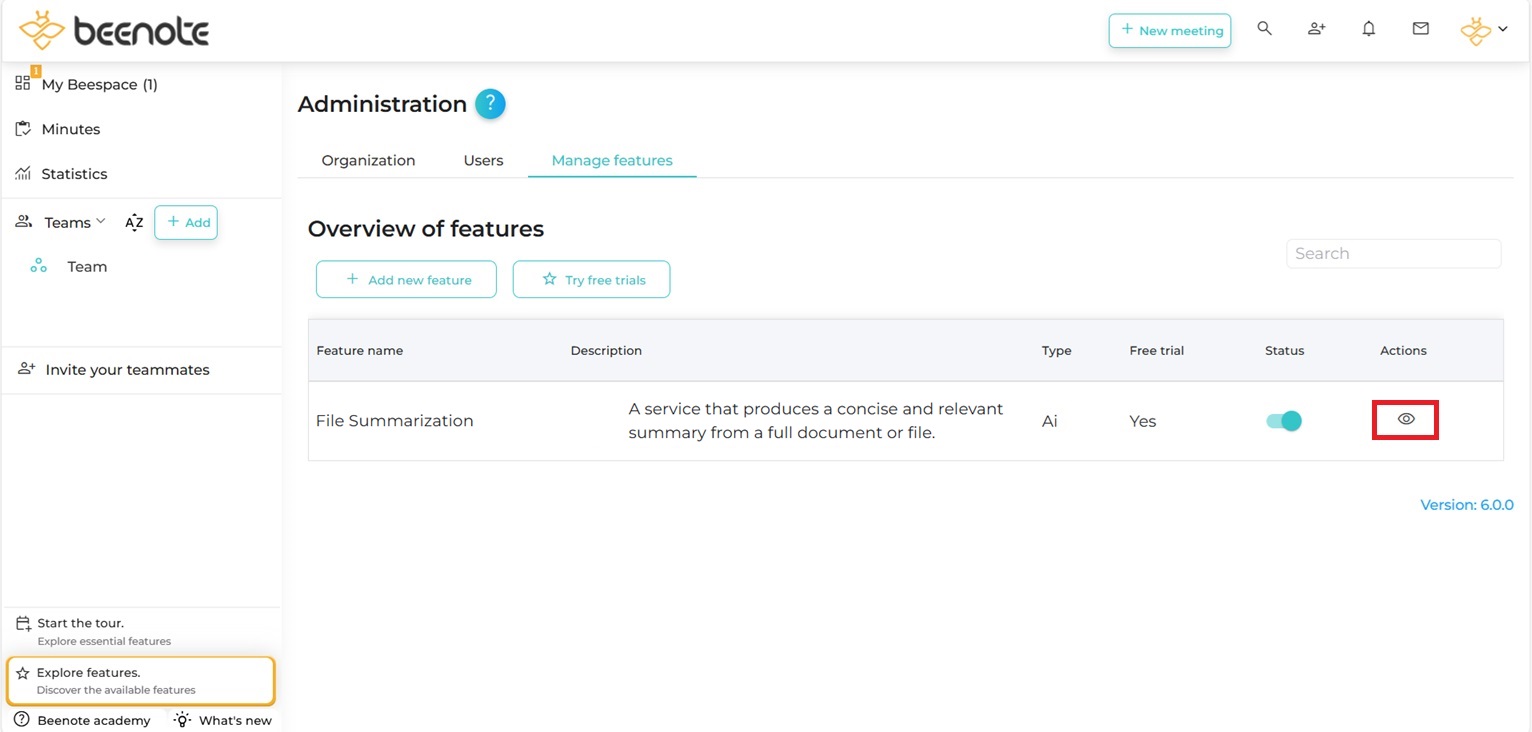View File Summarization details eye icon
The height and width of the screenshot is (732, 1532).
(x=1405, y=420)
